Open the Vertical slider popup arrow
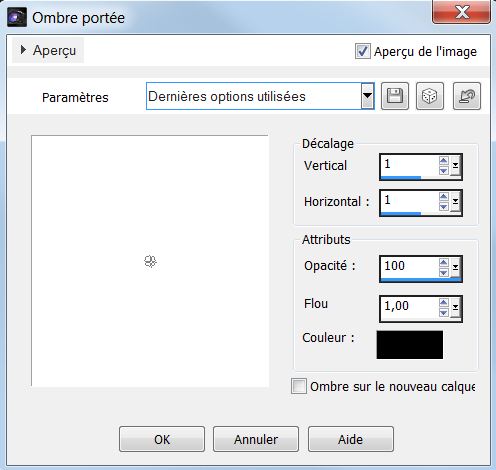 coord(455,166)
